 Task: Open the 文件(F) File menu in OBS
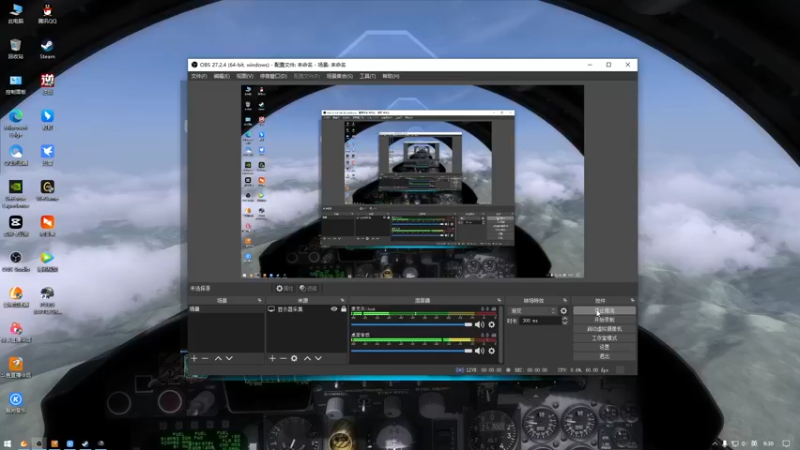(x=199, y=76)
